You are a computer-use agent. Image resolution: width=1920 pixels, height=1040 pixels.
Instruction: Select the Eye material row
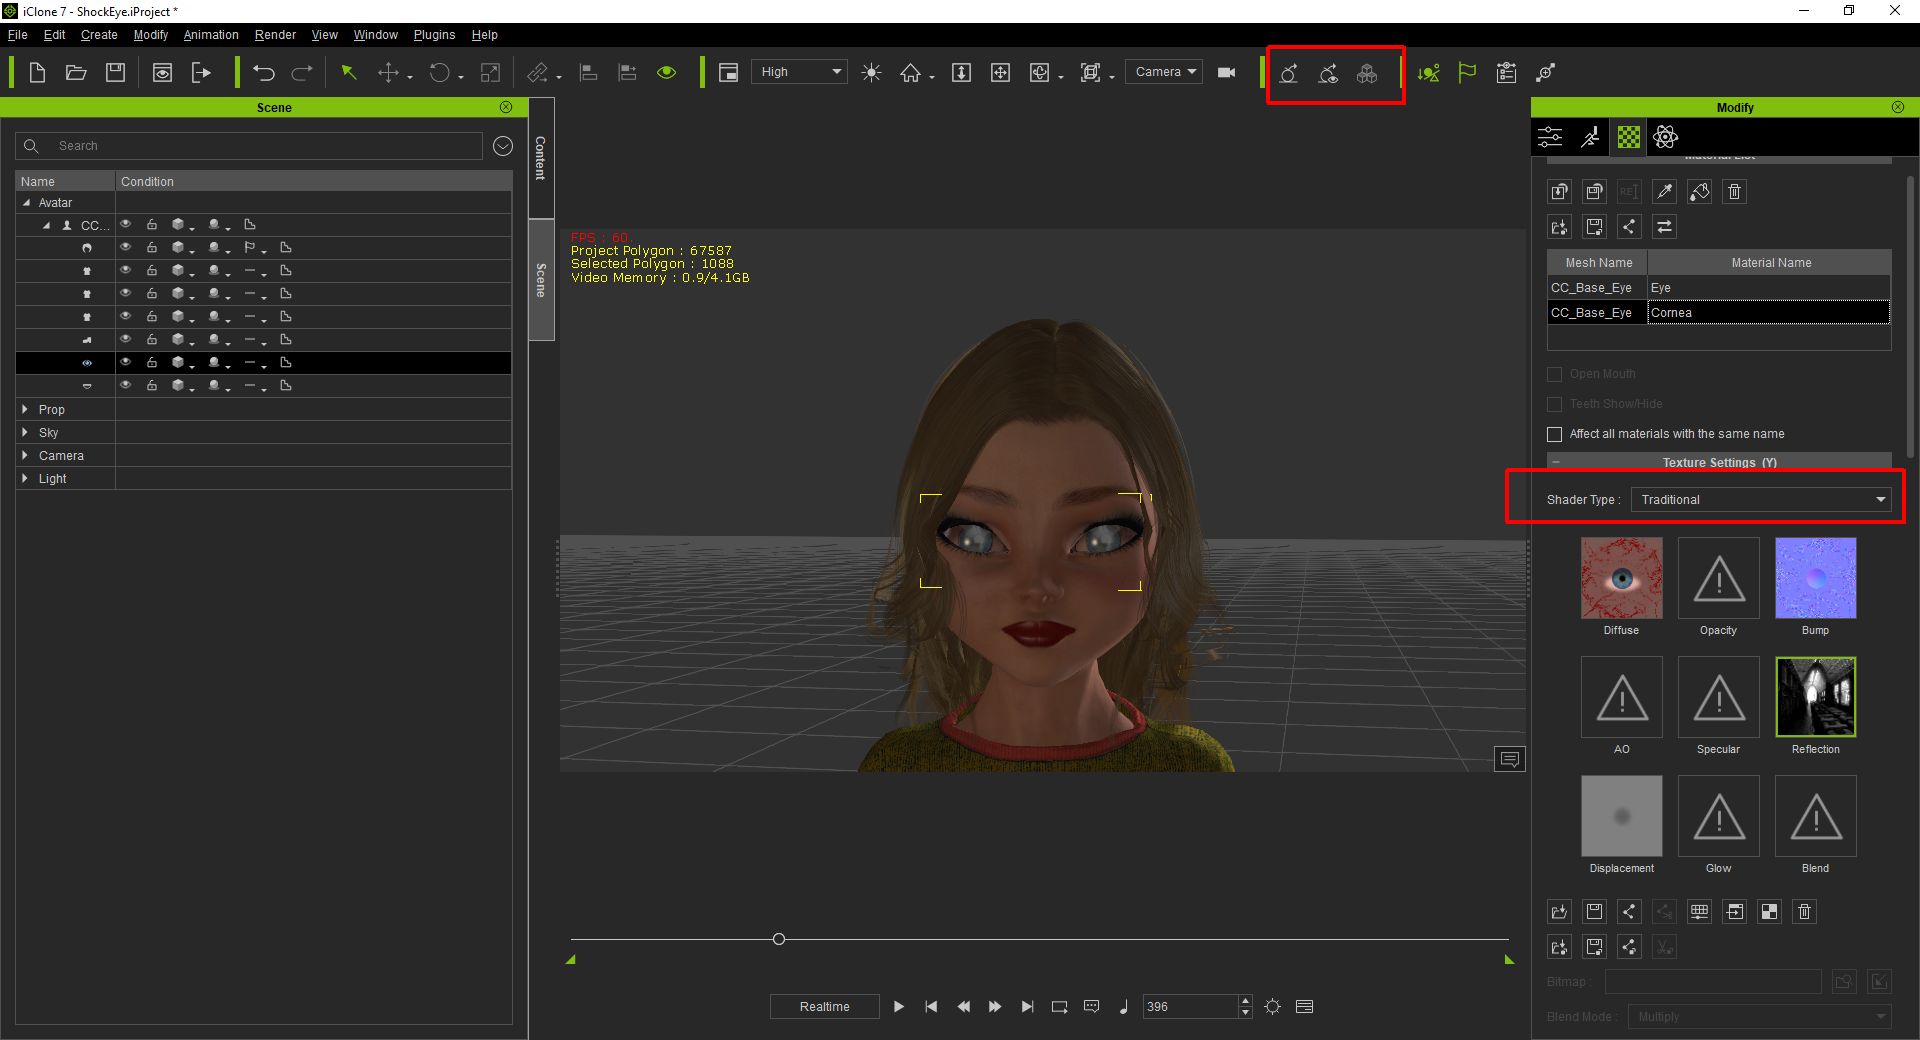pos(1719,288)
